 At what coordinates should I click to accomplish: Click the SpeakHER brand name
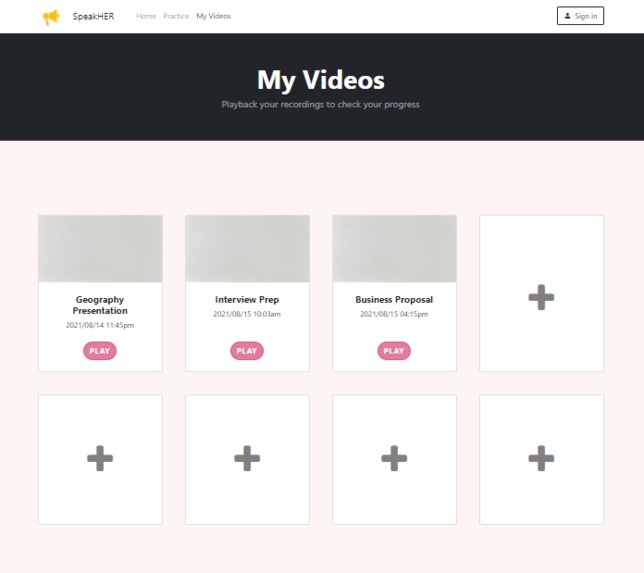tap(93, 16)
